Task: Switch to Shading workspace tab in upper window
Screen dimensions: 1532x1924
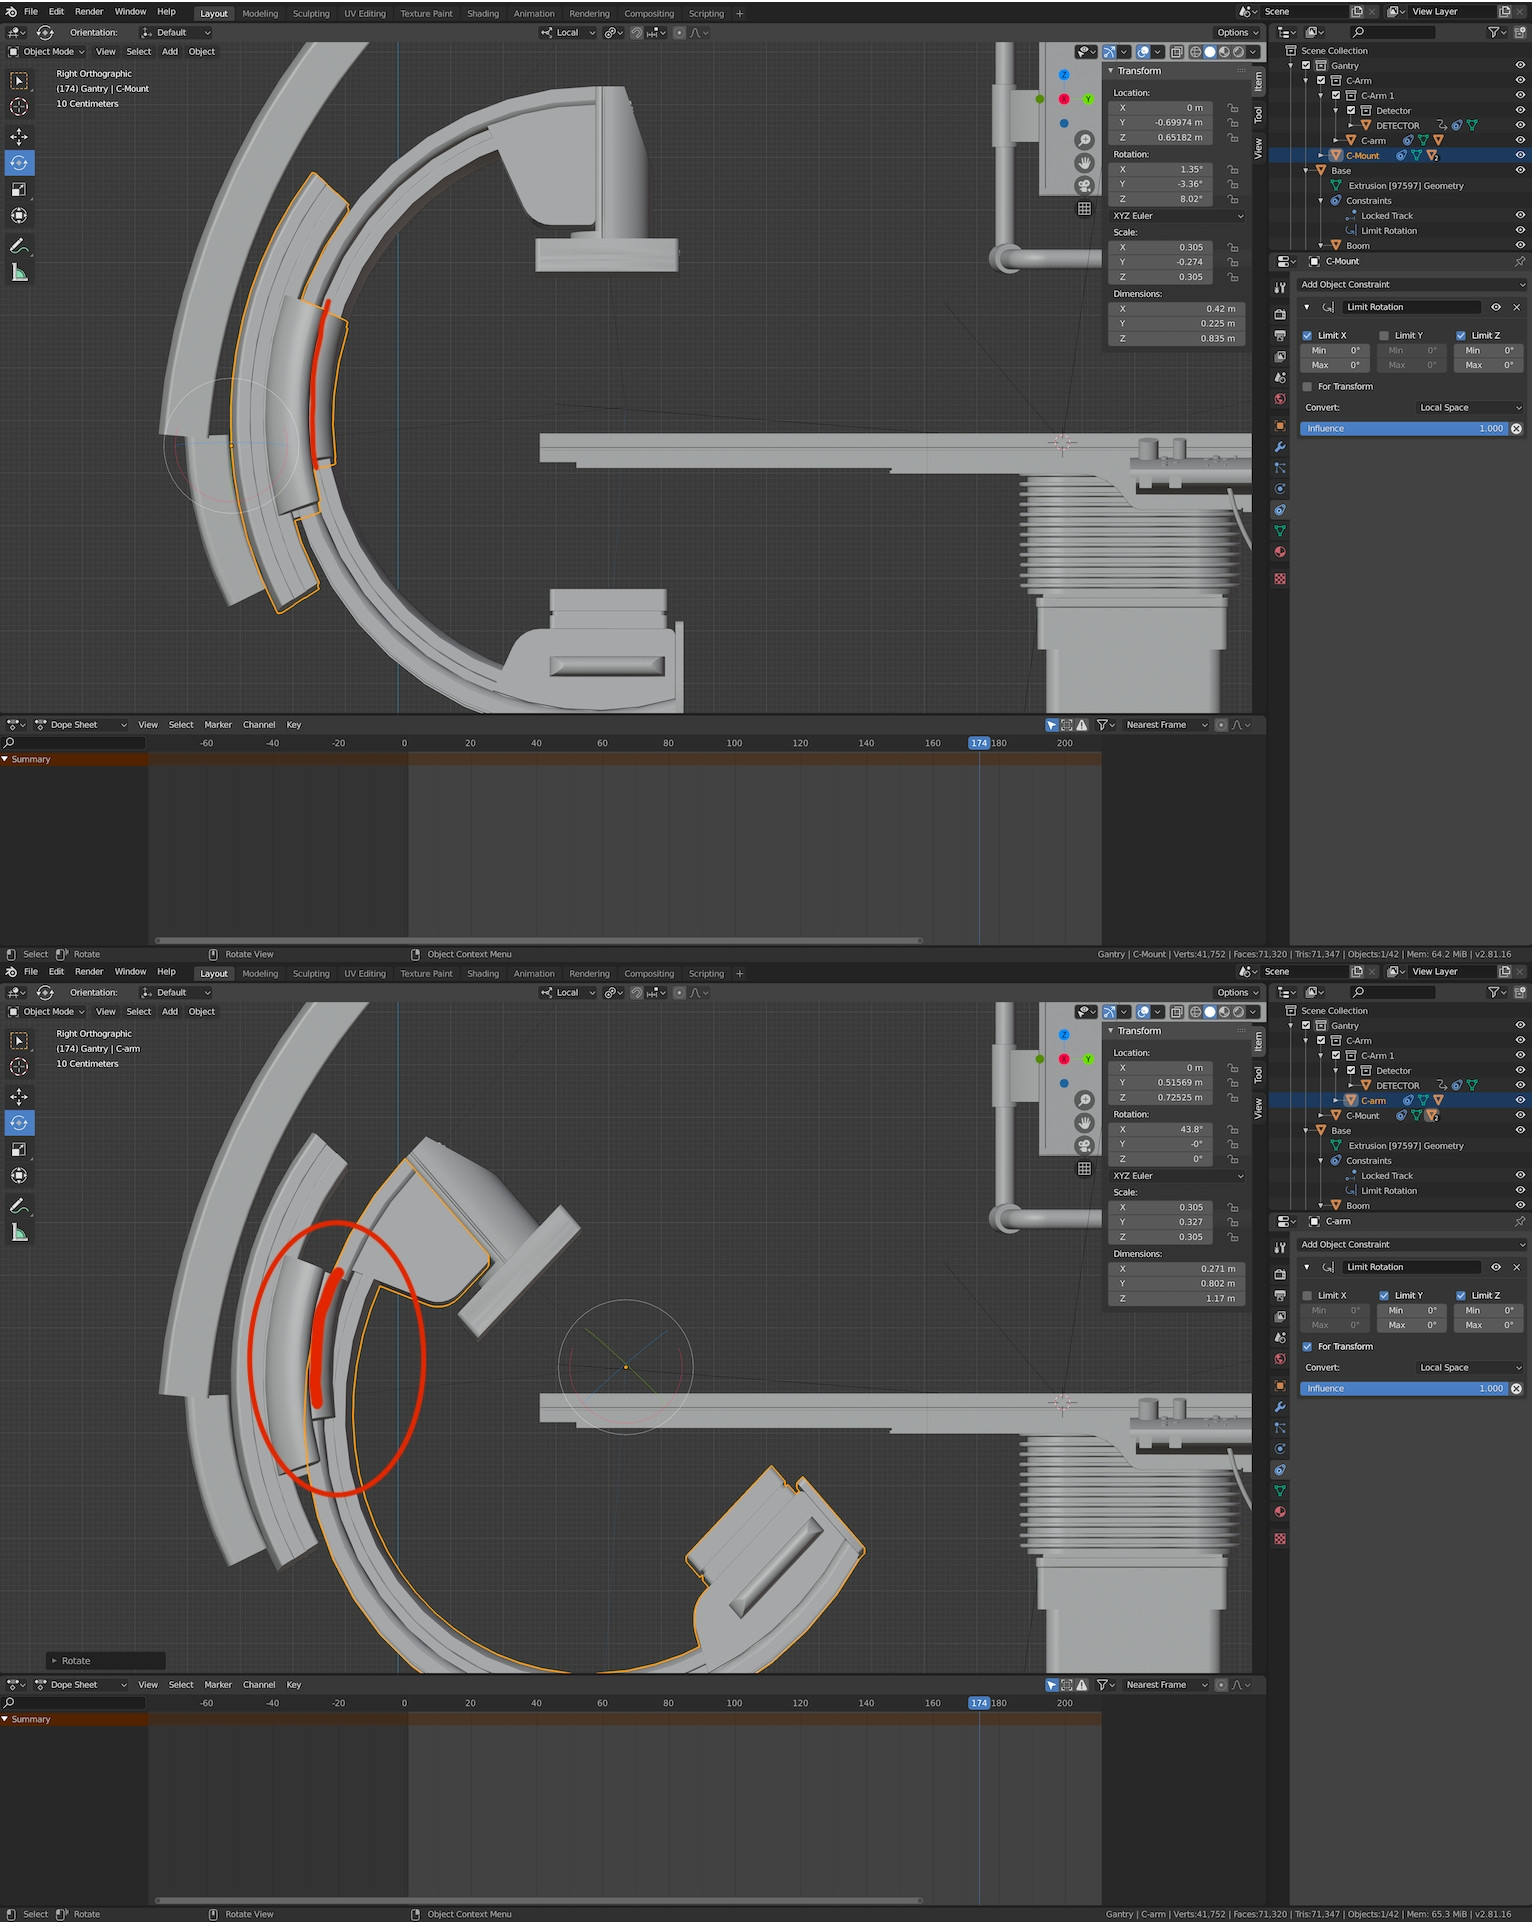Action: click(x=483, y=14)
